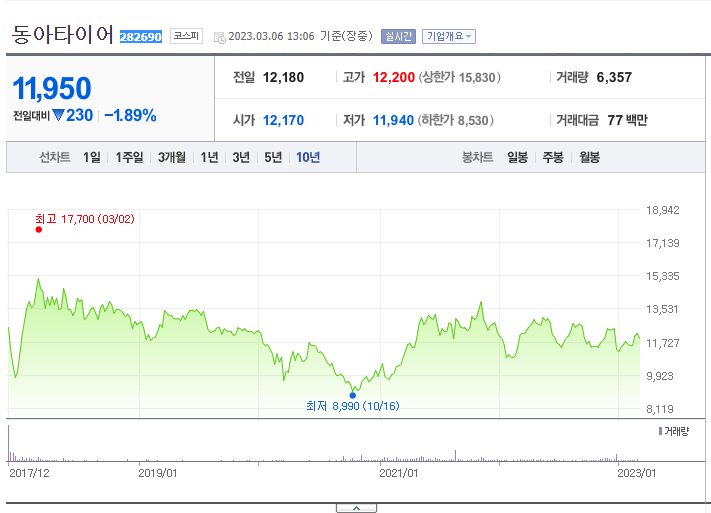
Task: Click the 2021/01 axis date label
Action: click(399, 473)
